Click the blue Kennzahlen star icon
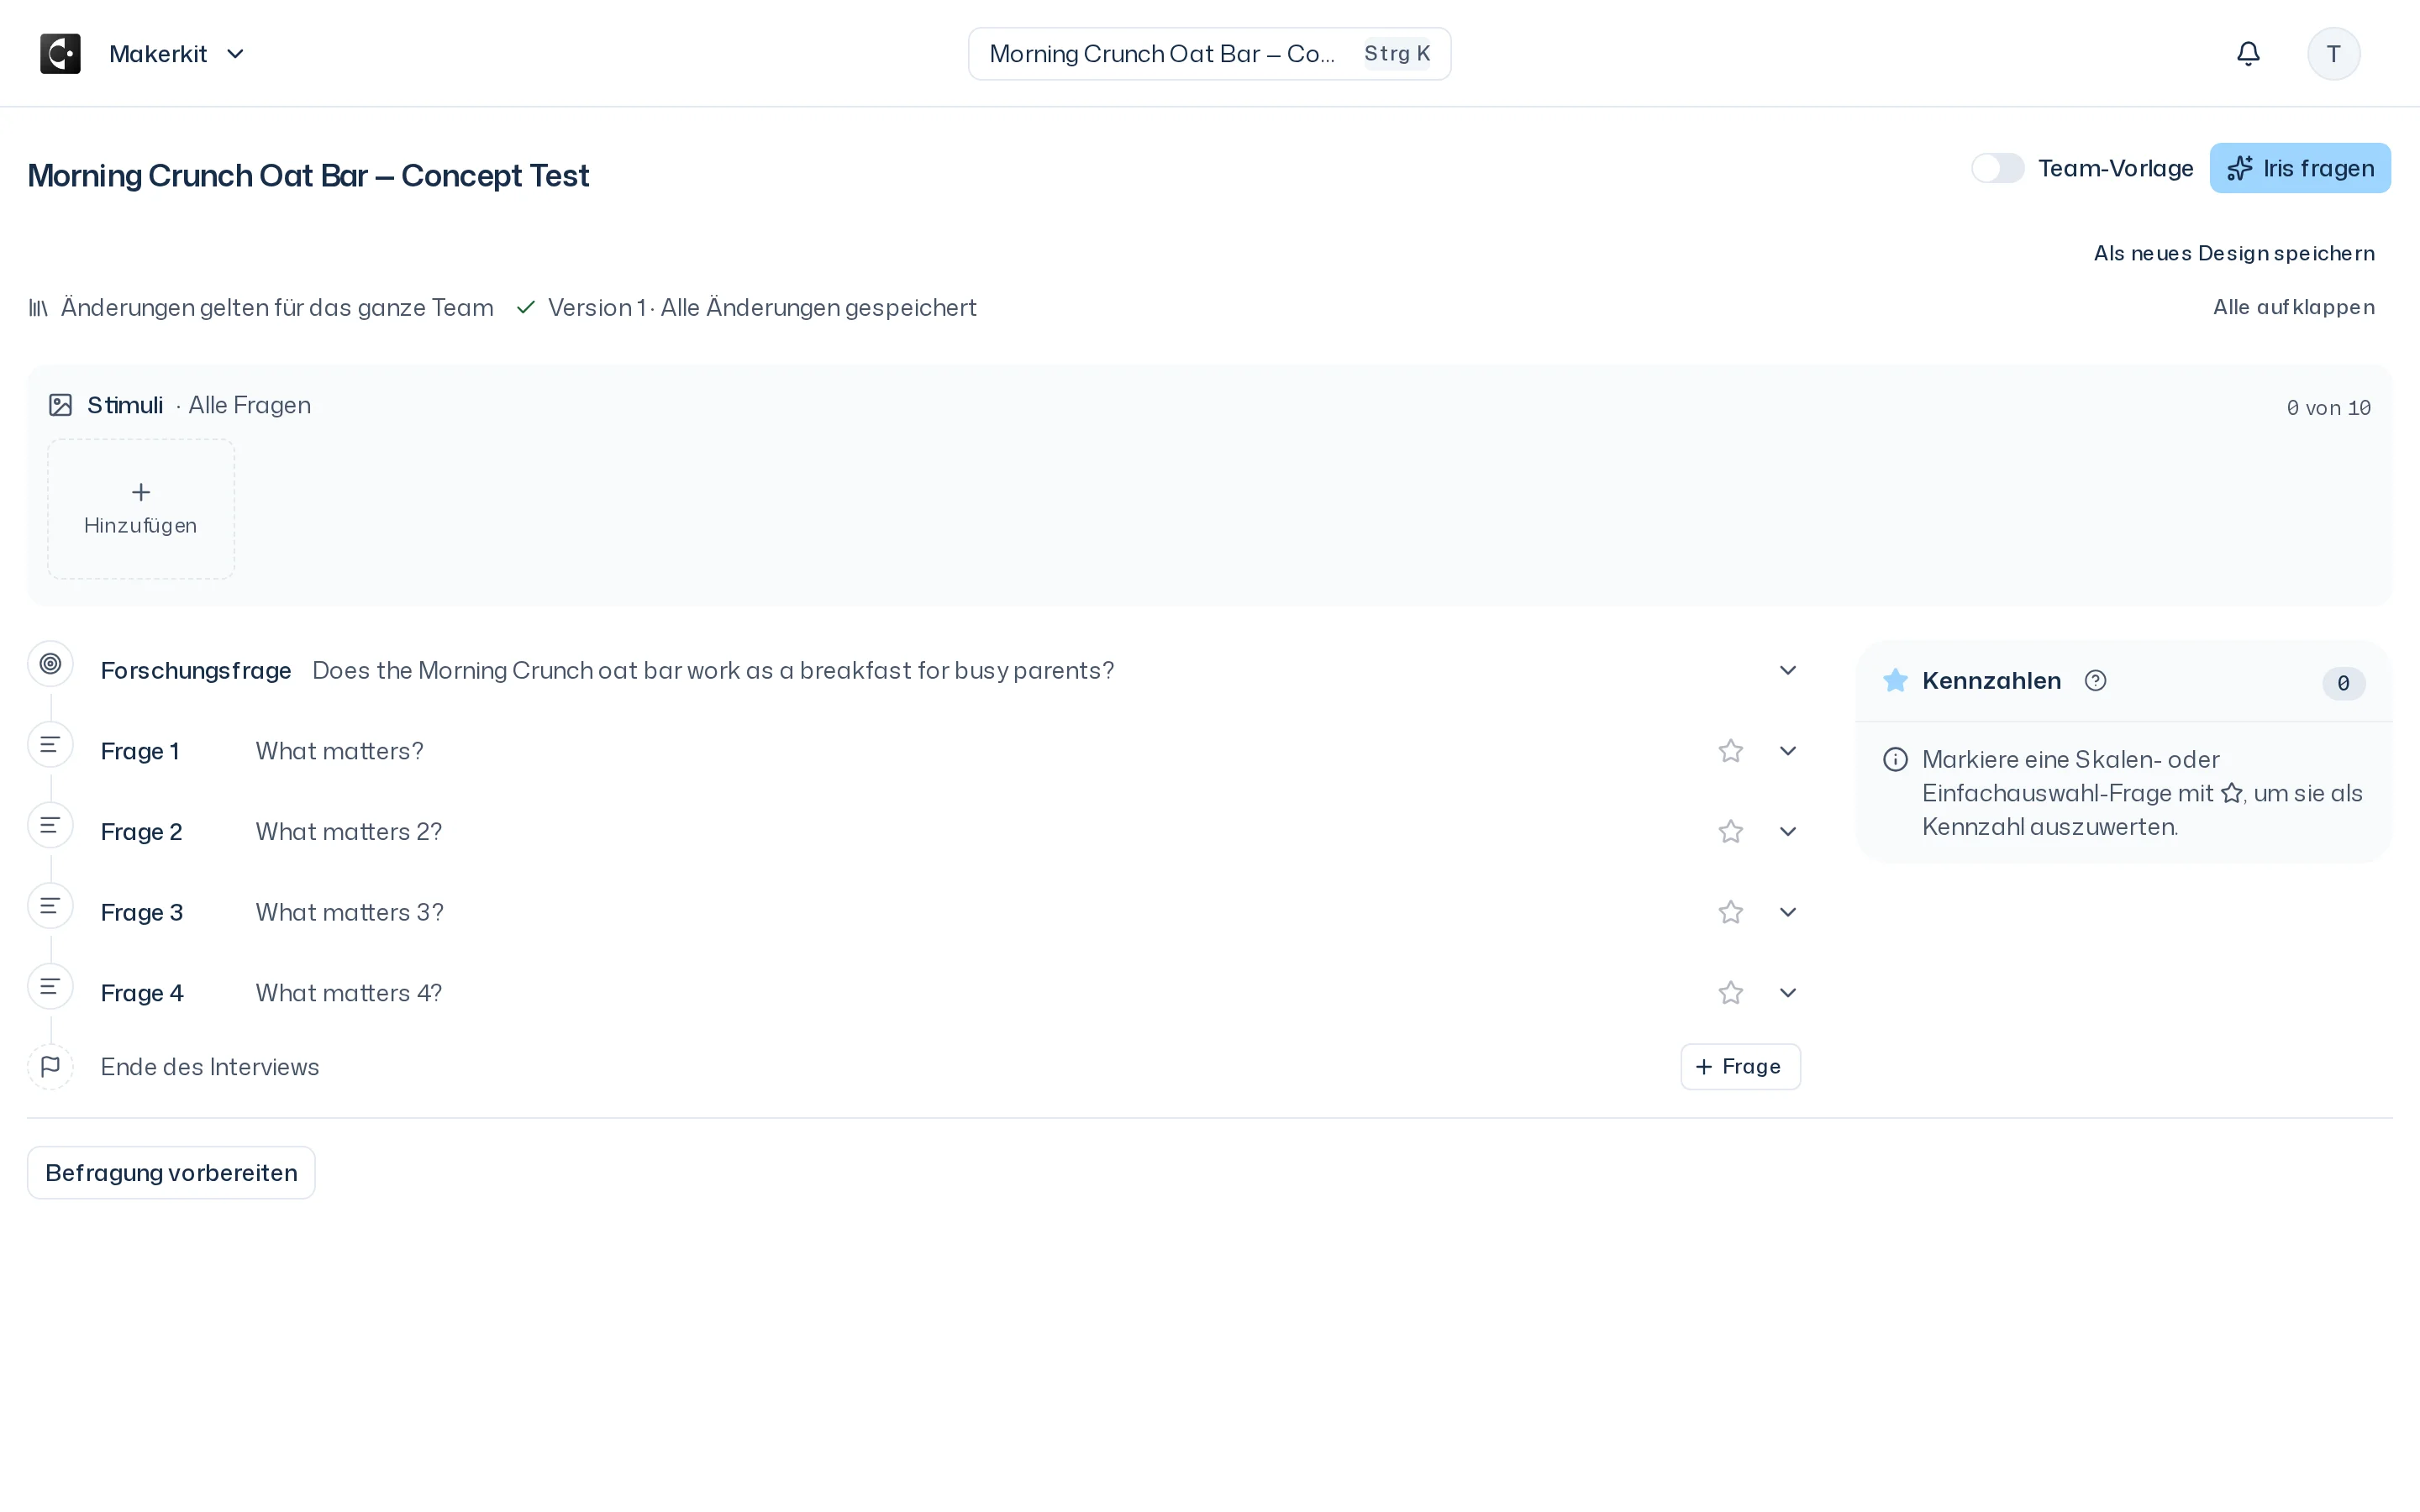 coord(1895,681)
